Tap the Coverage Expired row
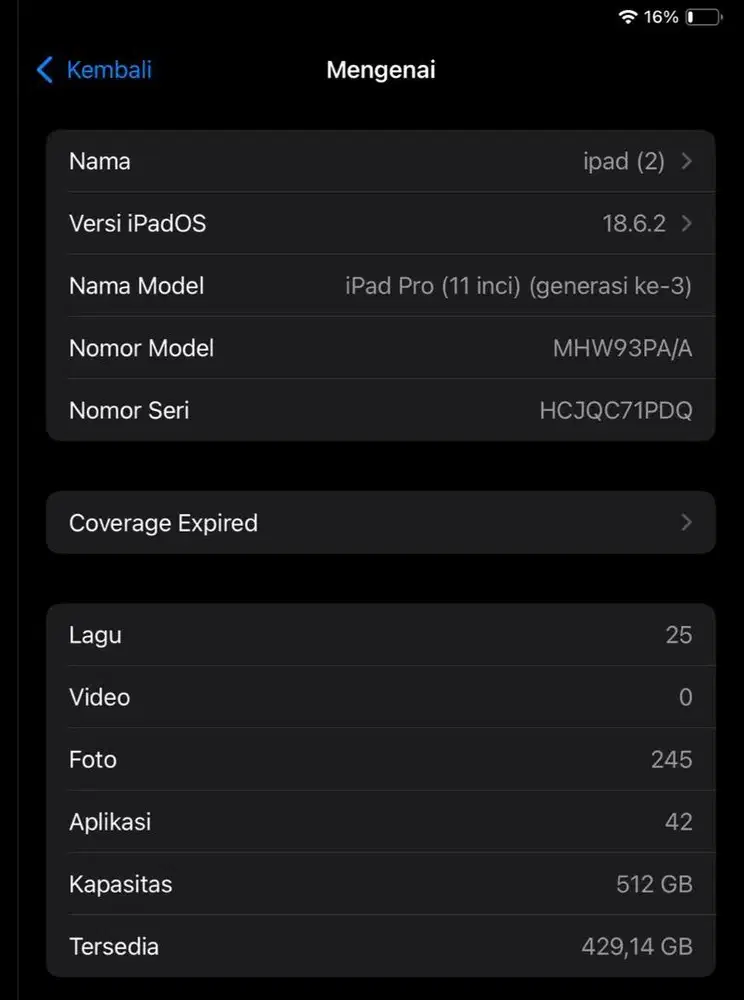This screenshot has height=1000, width=744. (380, 522)
